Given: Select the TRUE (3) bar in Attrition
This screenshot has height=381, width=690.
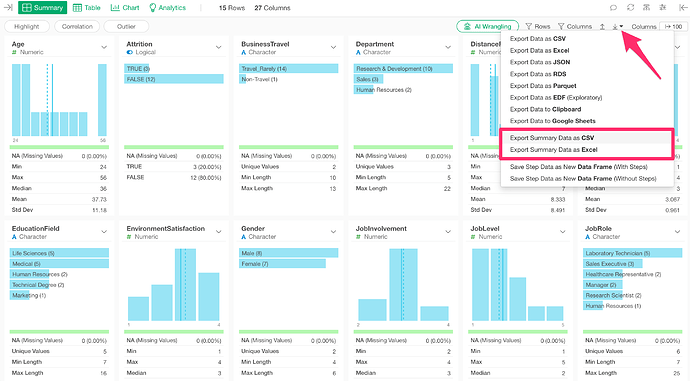Looking at the screenshot, I should 137,69.
